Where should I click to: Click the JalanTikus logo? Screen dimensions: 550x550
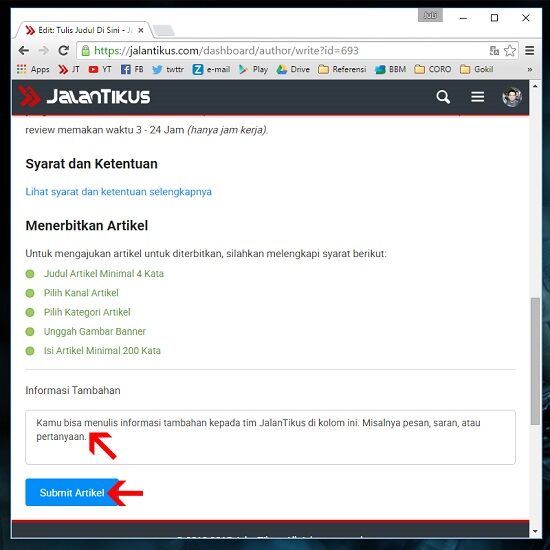(x=84, y=96)
